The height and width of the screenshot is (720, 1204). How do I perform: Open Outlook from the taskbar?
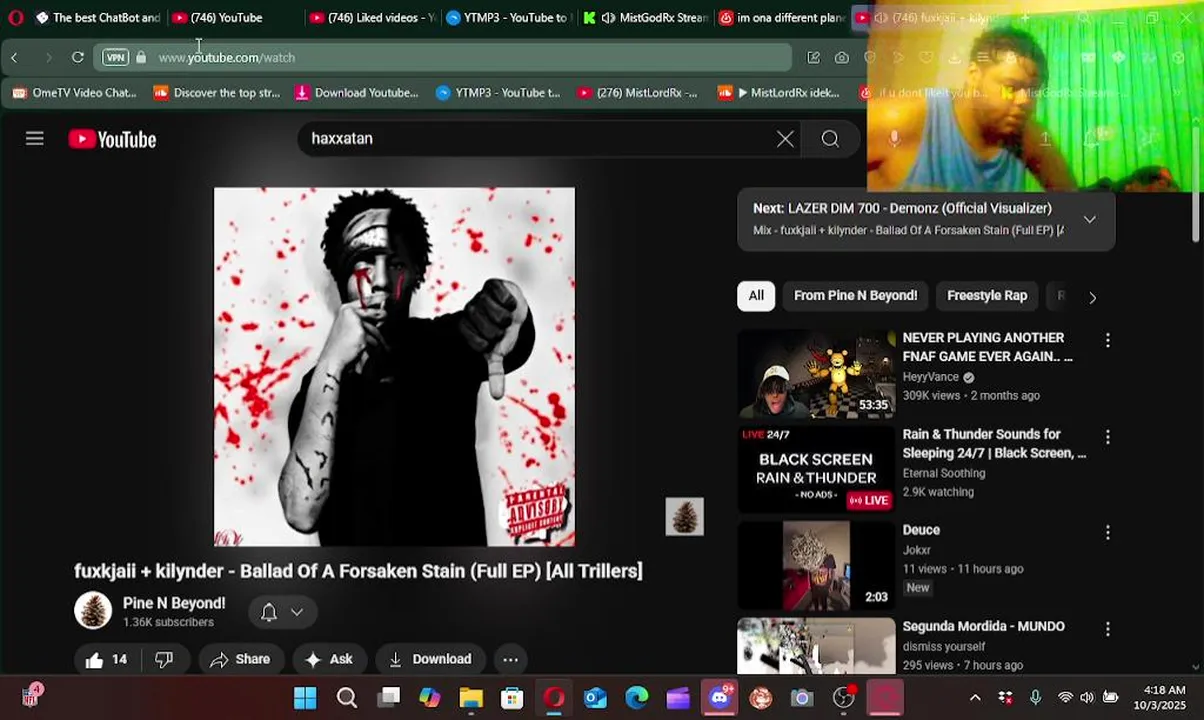click(595, 698)
